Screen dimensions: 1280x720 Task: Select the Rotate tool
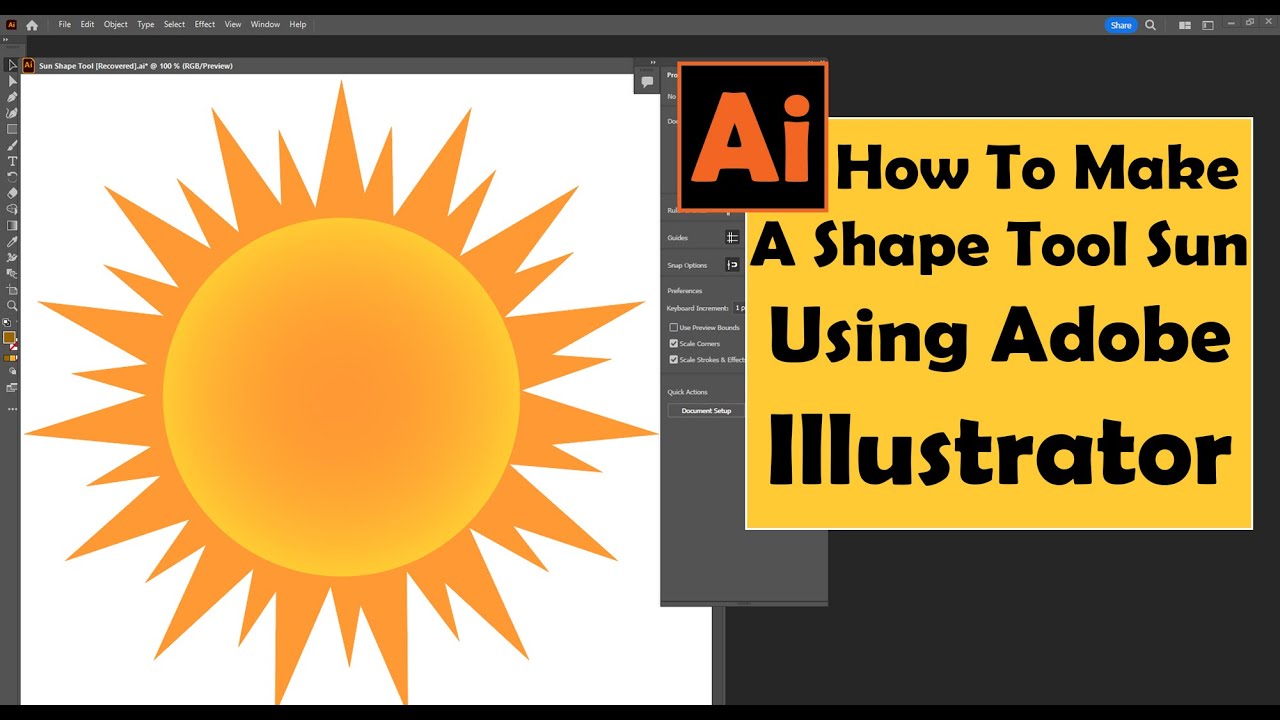tap(12, 177)
